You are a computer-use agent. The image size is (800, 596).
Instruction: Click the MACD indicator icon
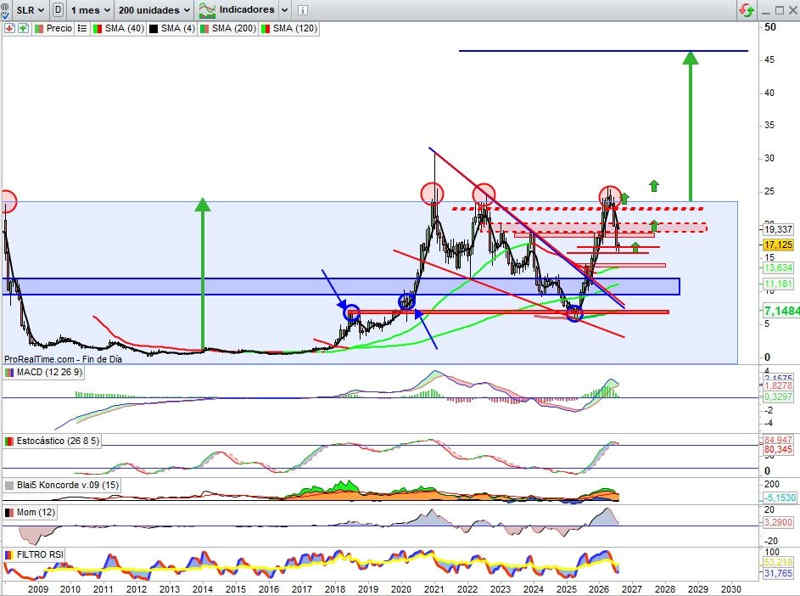coord(9,372)
